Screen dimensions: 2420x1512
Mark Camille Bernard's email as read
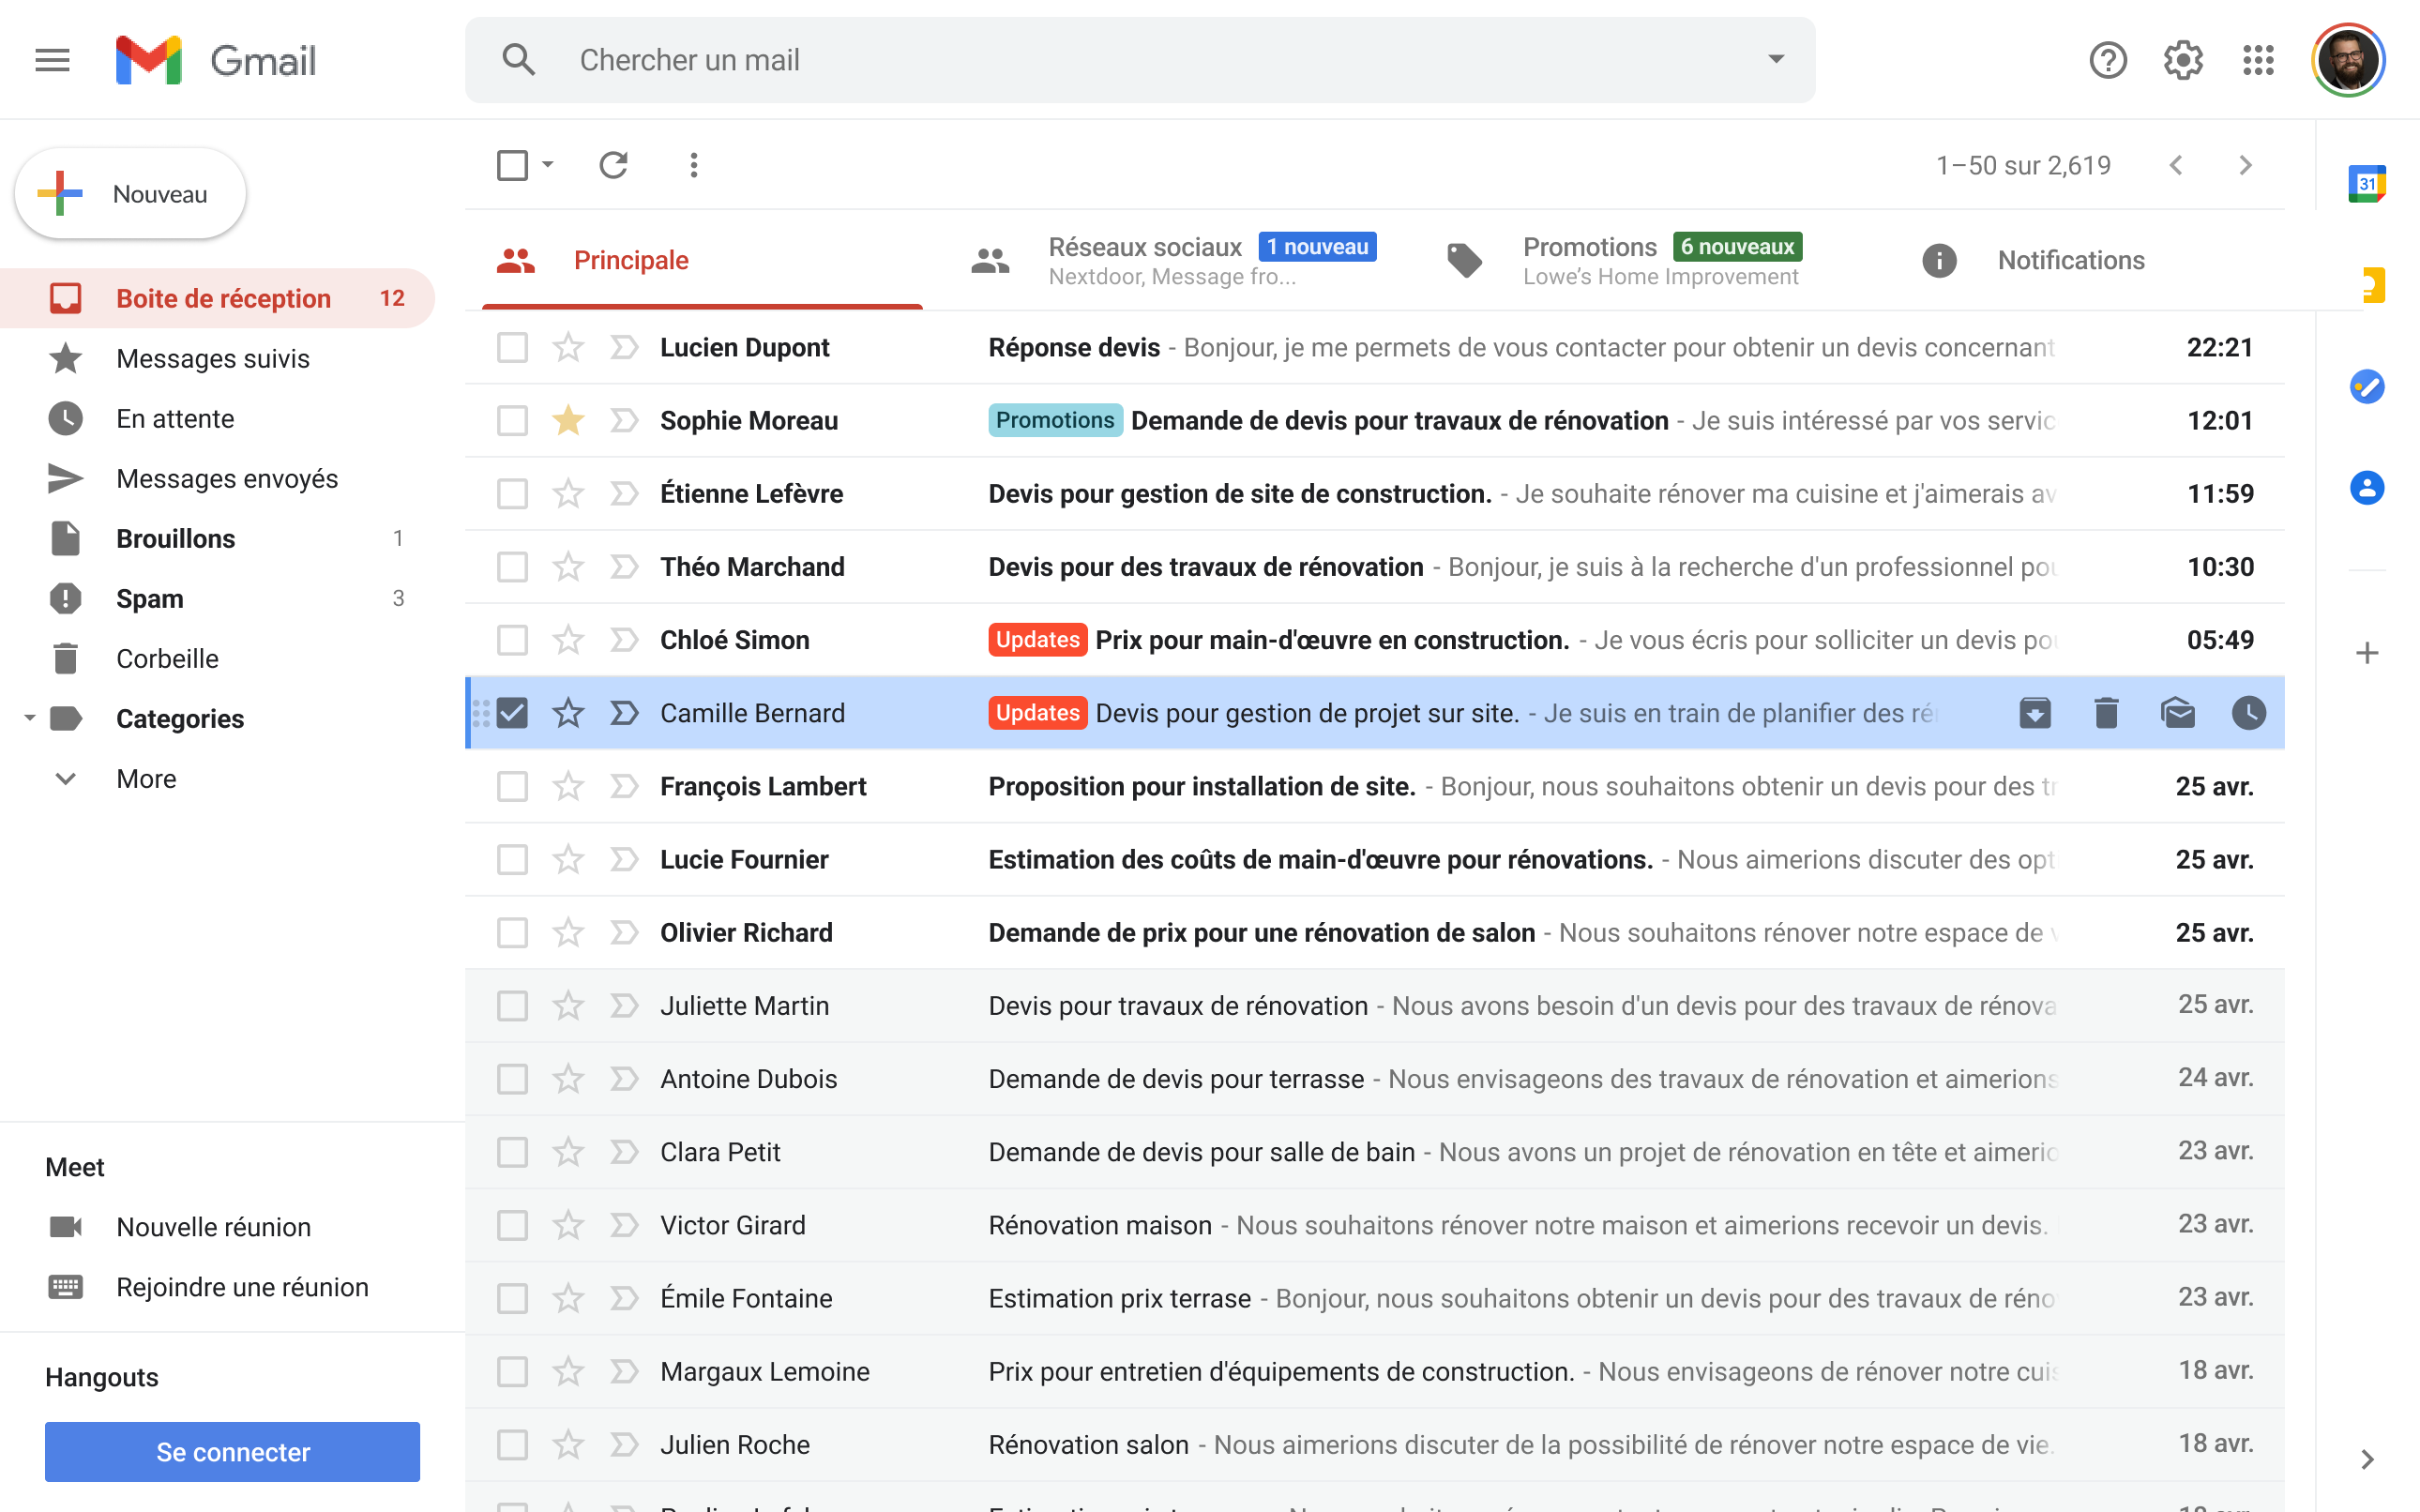tap(2178, 713)
